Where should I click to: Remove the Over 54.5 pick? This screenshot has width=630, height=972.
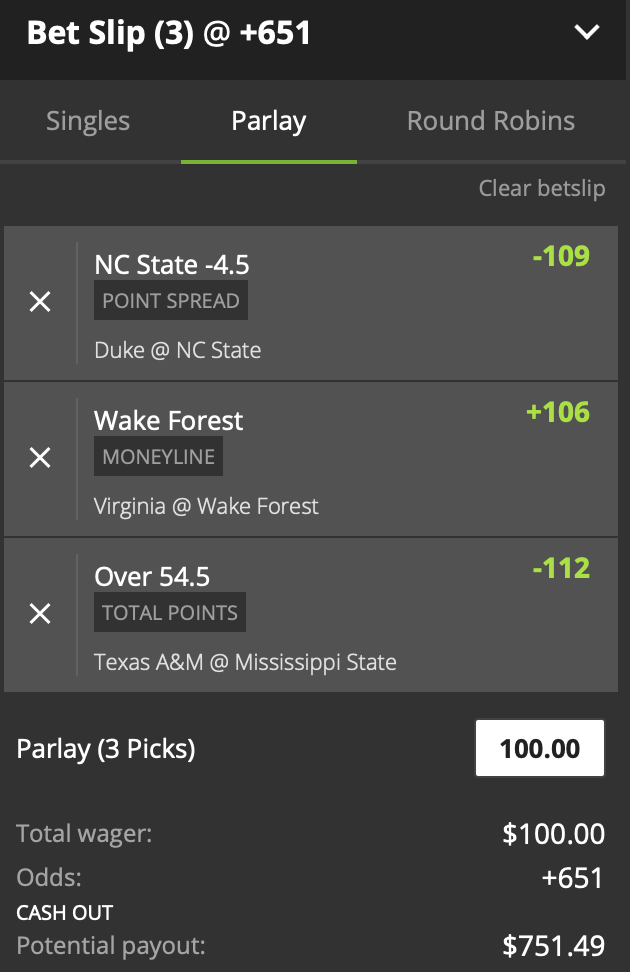pos(40,614)
